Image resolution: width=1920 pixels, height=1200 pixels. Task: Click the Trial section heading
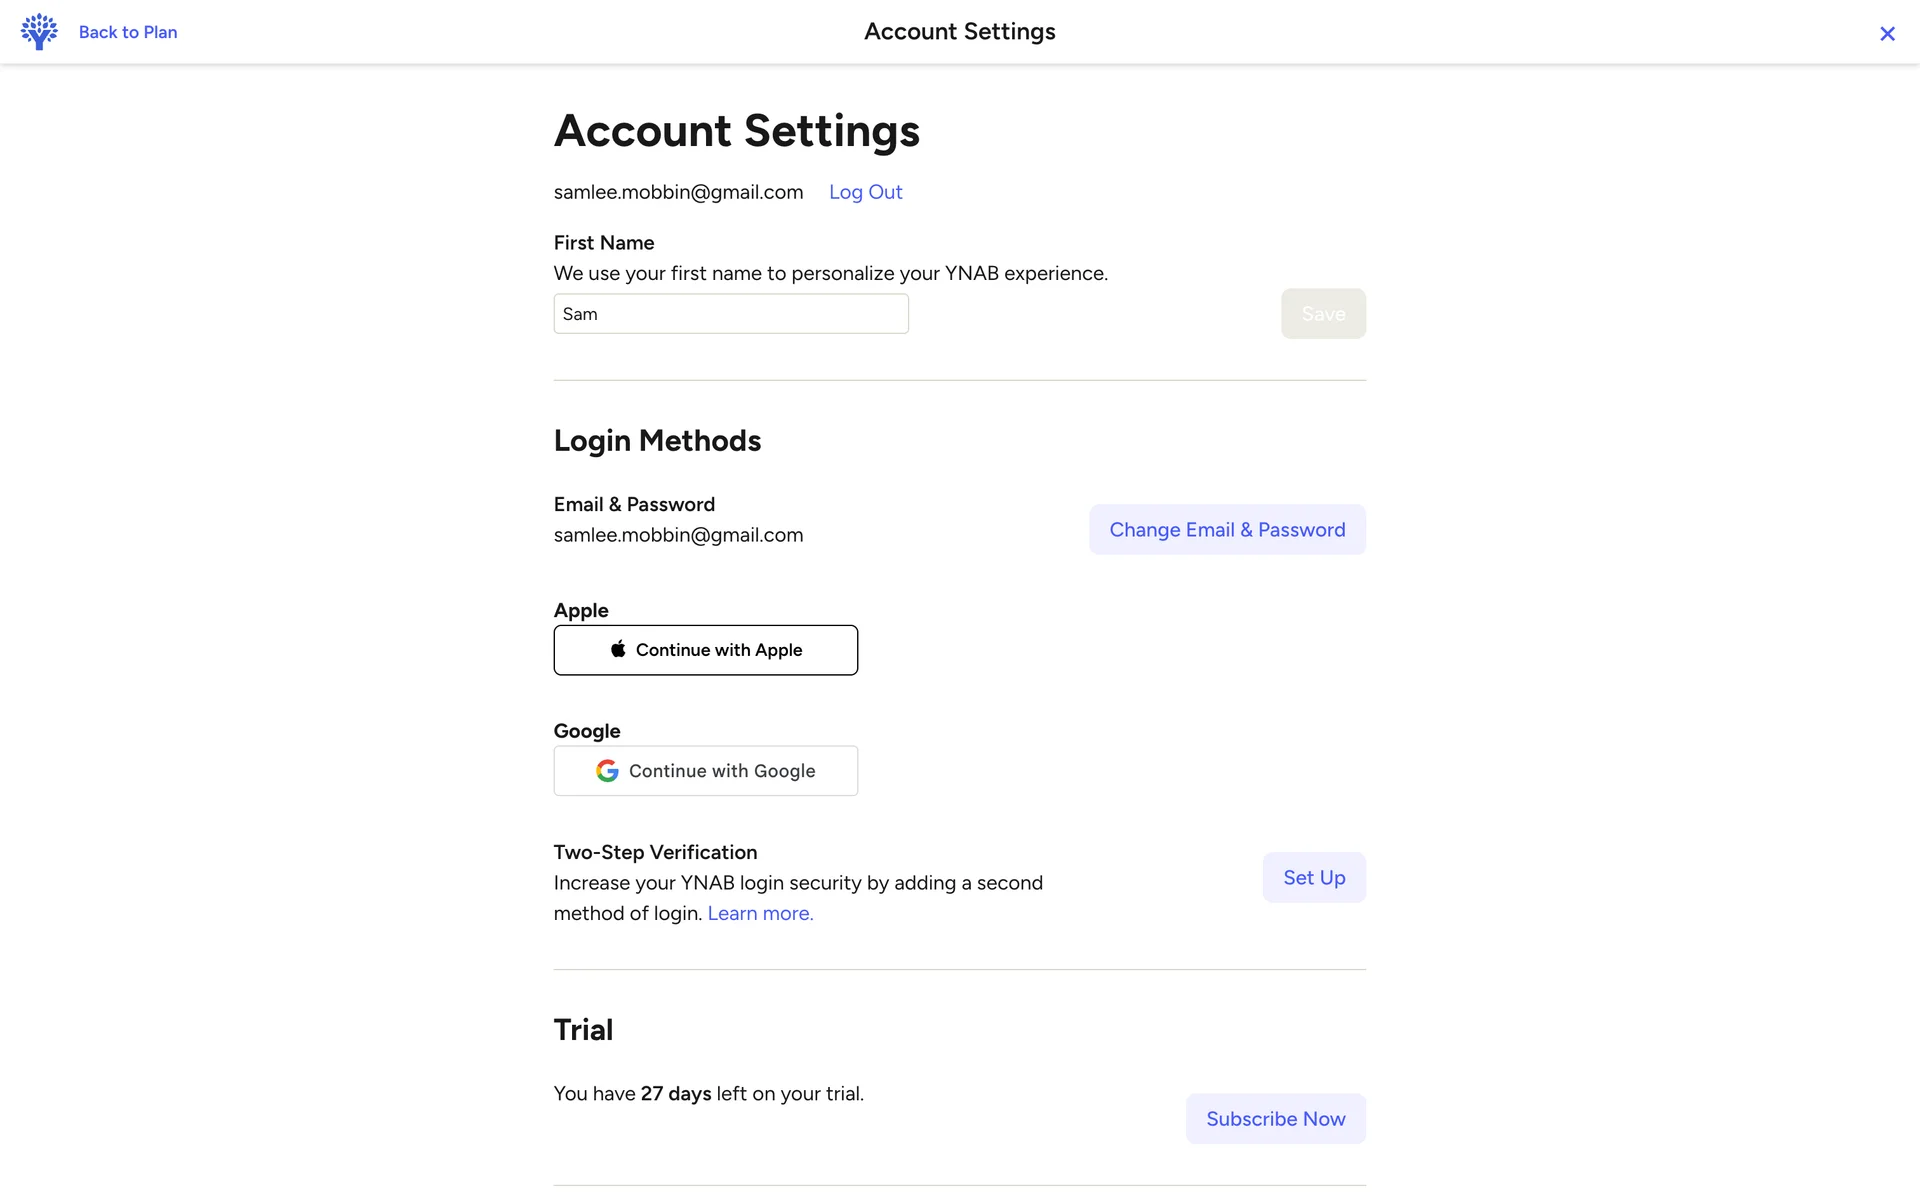(x=583, y=1030)
